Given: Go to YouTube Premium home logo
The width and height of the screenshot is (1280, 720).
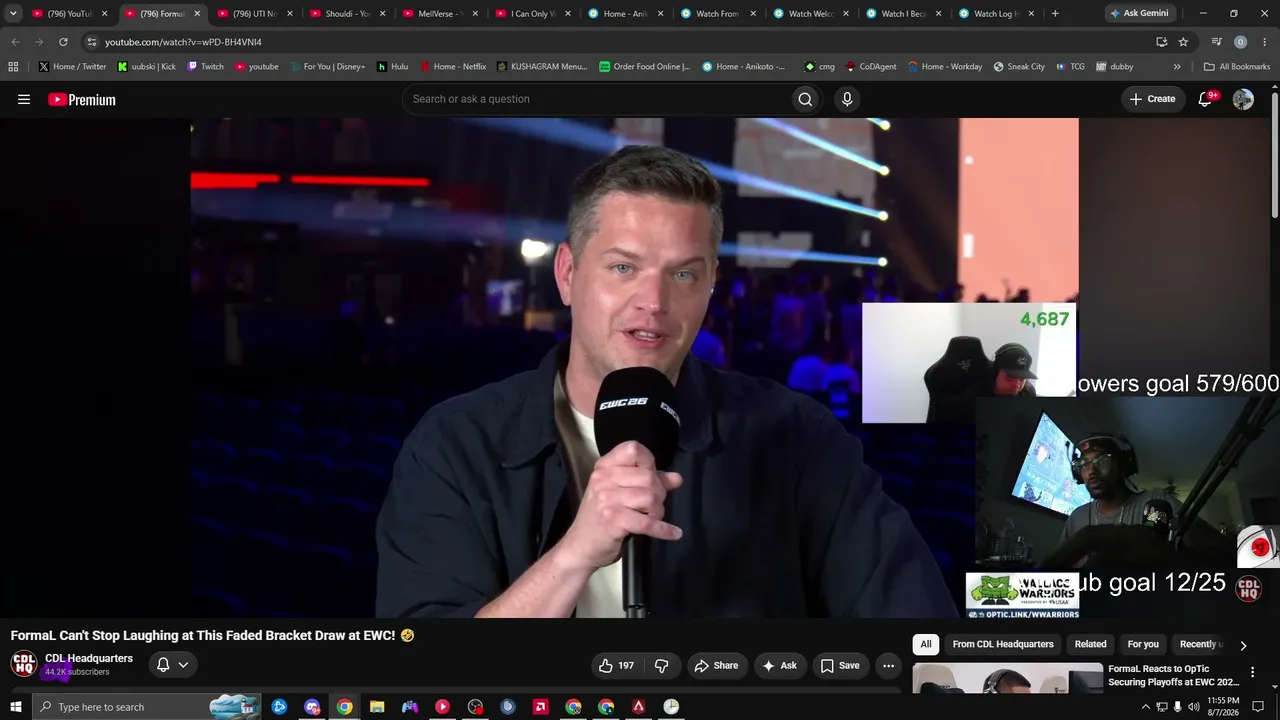Looking at the screenshot, I should 82,99.
